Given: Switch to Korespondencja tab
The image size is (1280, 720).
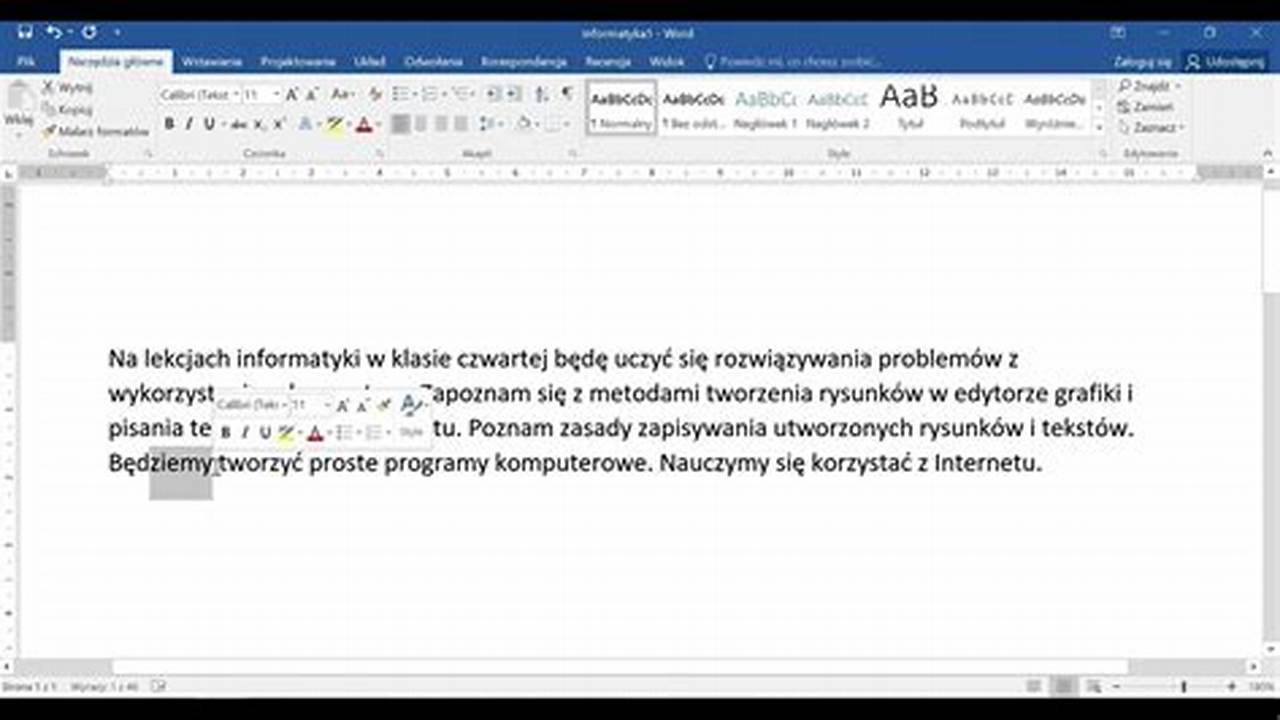Looking at the screenshot, I should [x=524, y=62].
